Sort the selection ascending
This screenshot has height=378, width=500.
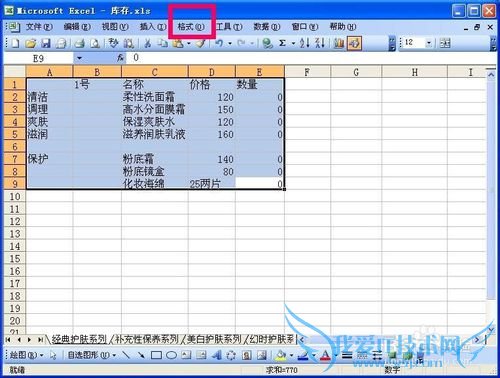point(304,43)
